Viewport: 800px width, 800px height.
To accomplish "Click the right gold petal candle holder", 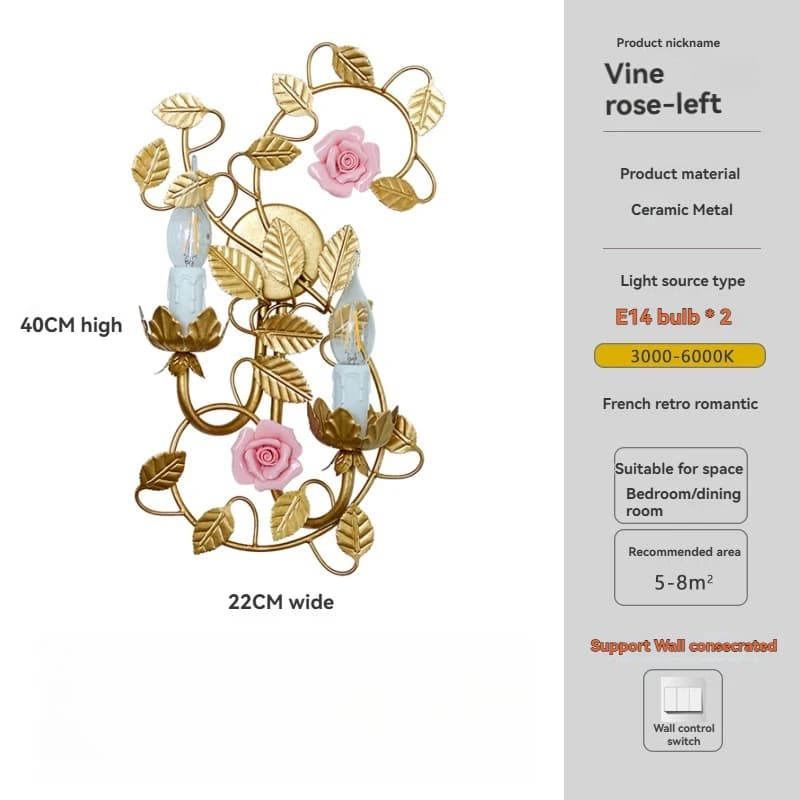I will 353,424.
